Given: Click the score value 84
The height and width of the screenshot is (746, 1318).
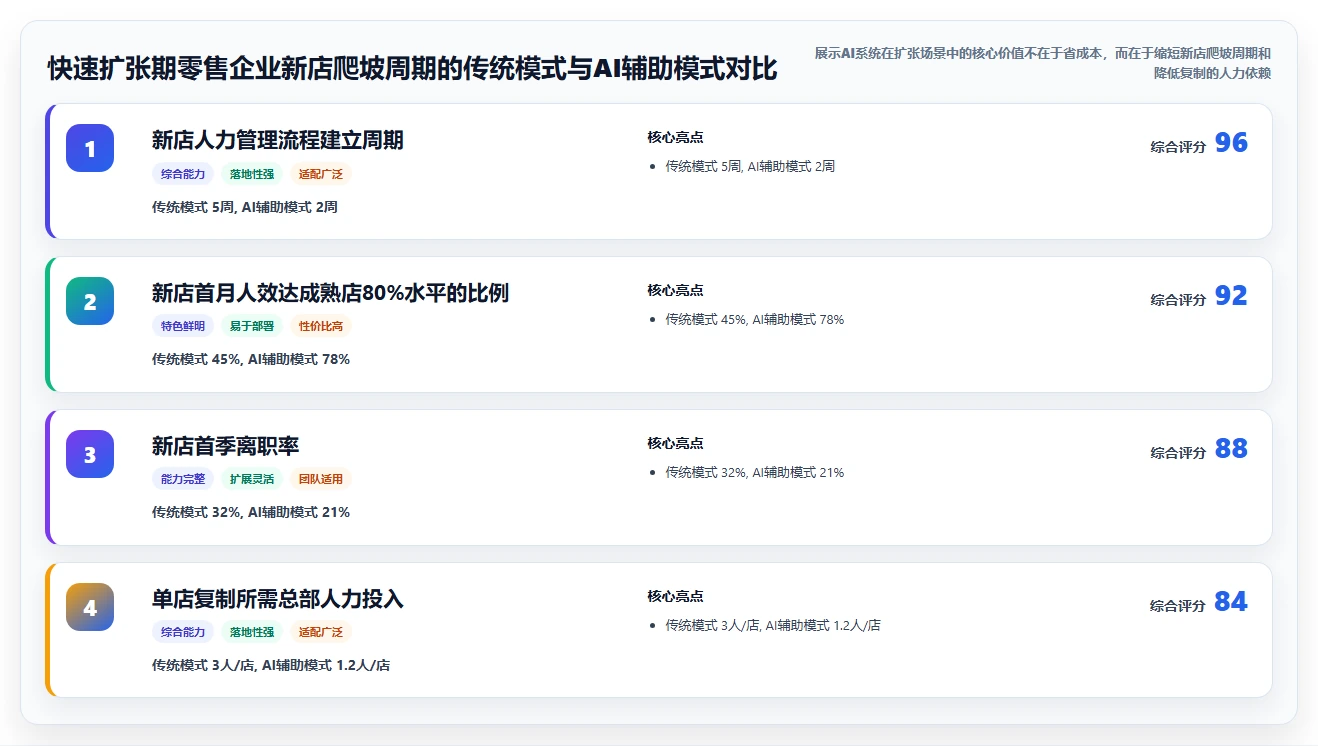Looking at the screenshot, I should [x=1231, y=602].
